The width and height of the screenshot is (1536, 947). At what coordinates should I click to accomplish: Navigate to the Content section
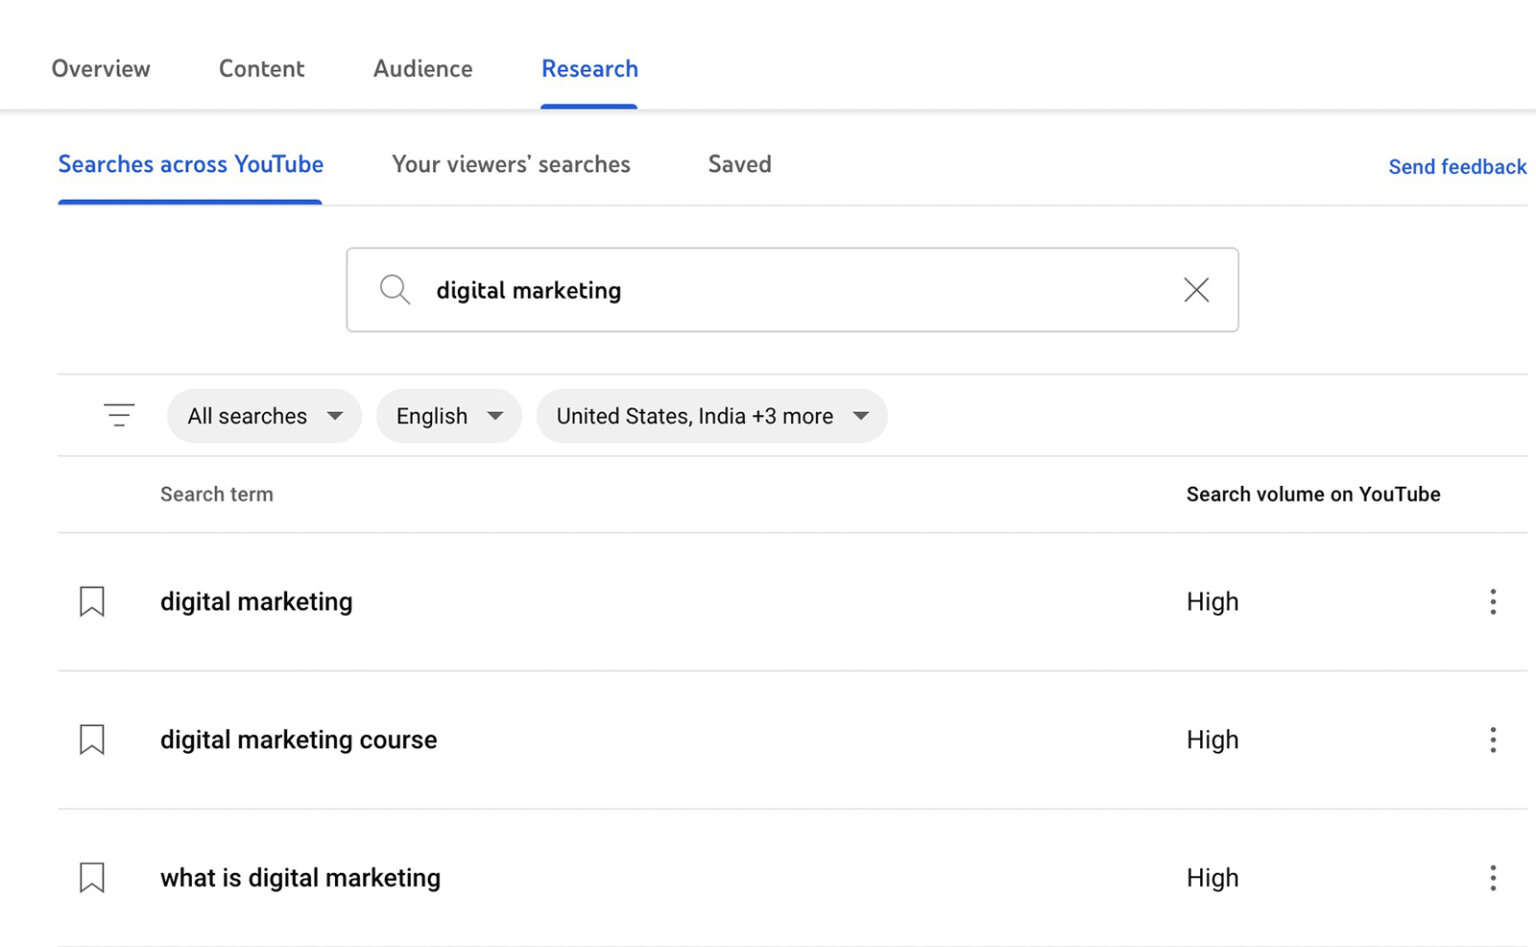(261, 68)
